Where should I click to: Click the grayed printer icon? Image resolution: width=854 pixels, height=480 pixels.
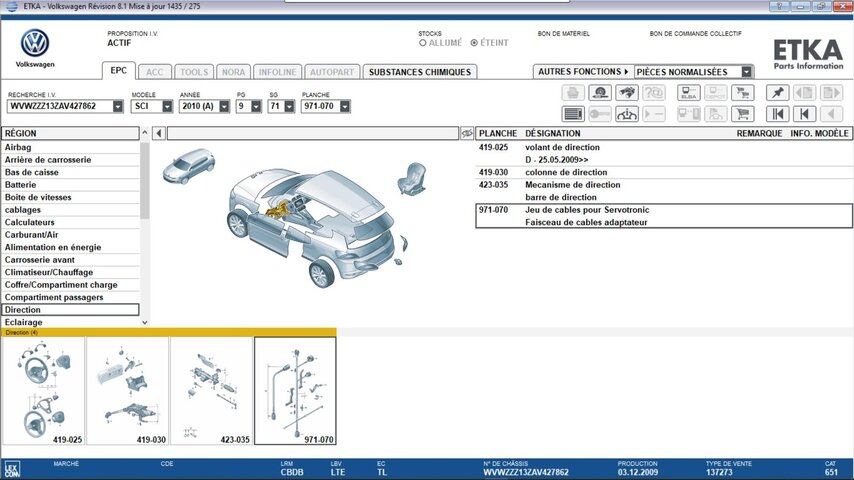573,93
